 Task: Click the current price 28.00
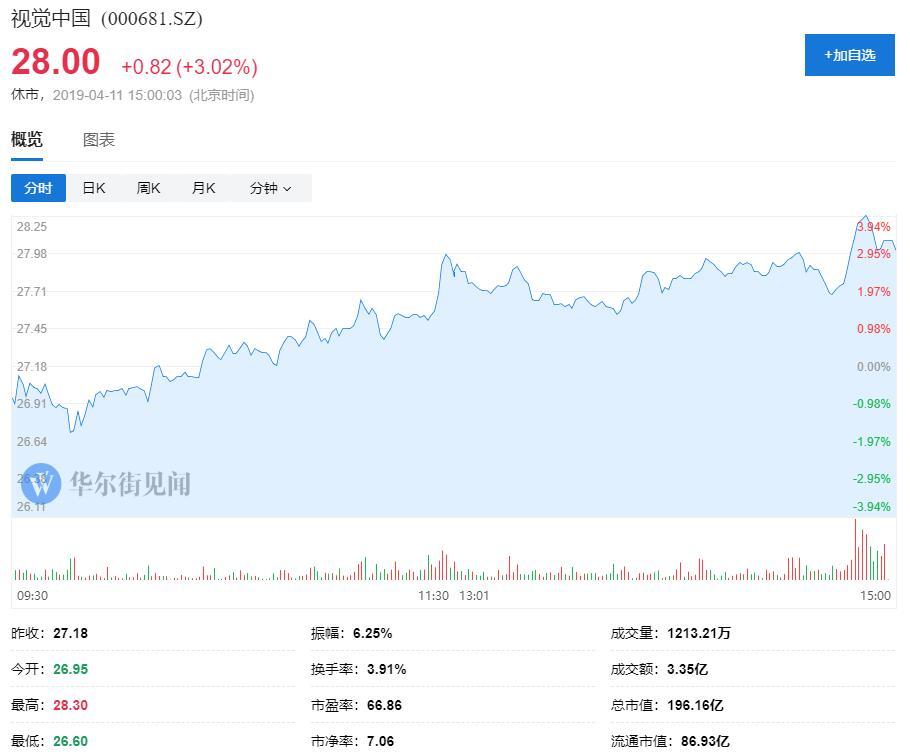pos(56,62)
